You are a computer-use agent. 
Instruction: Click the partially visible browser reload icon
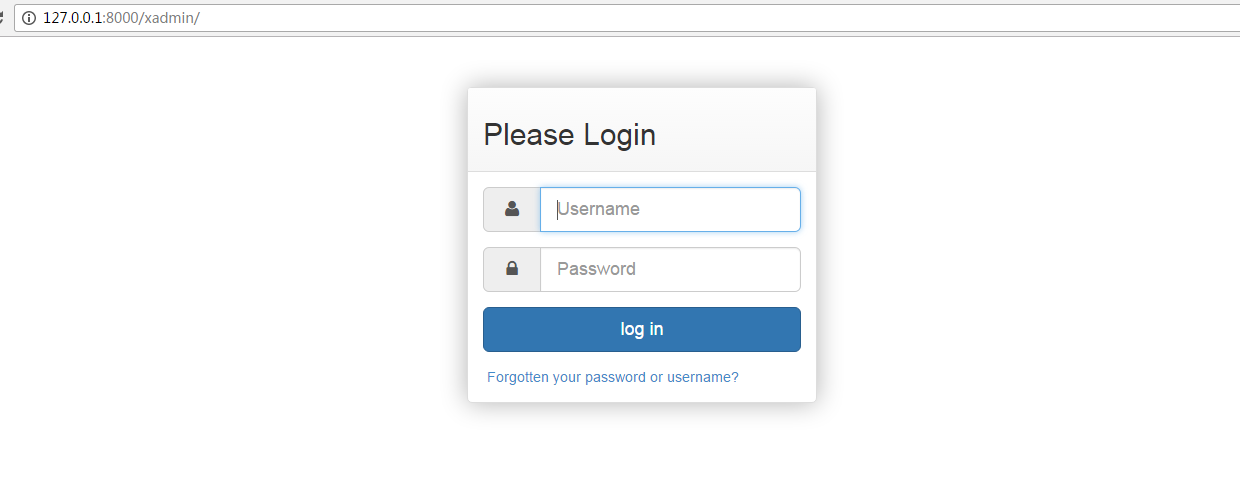(x=3, y=18)
